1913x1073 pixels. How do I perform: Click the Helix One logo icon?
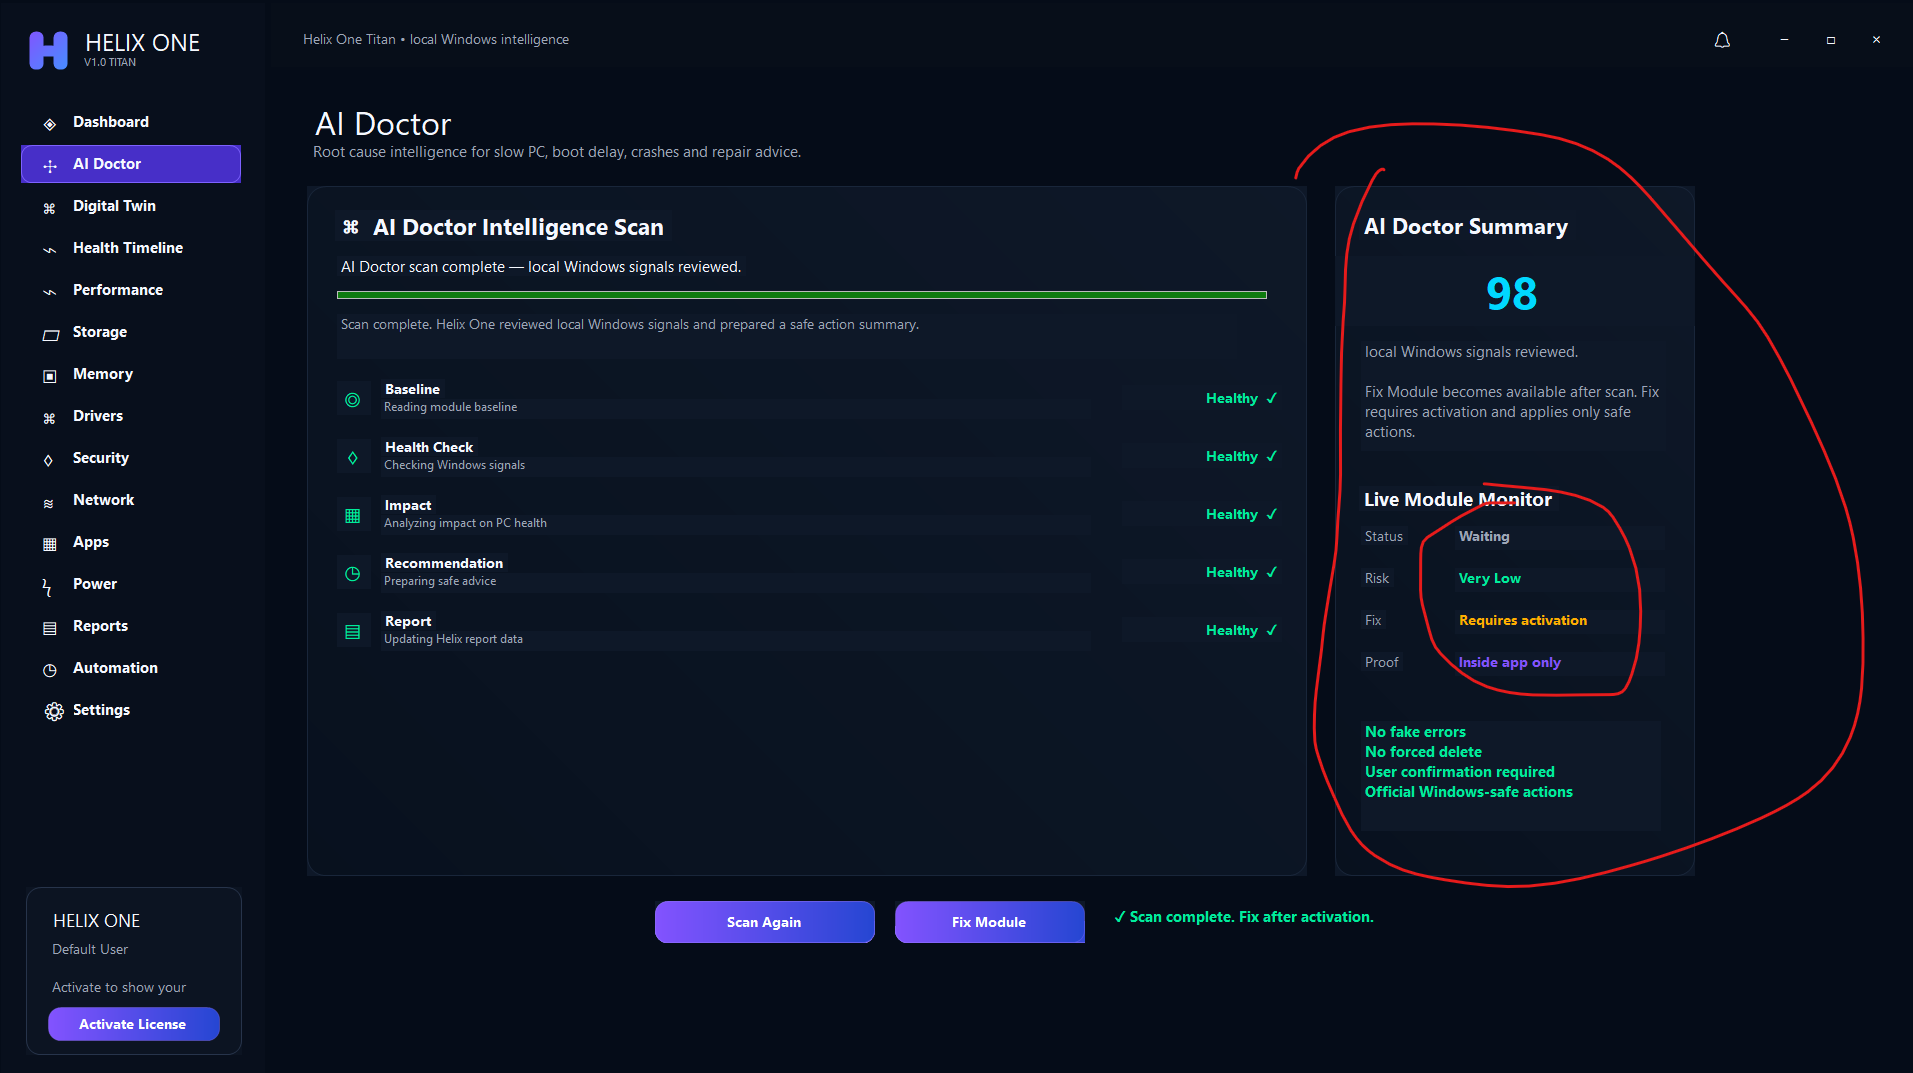click(48, 50)
